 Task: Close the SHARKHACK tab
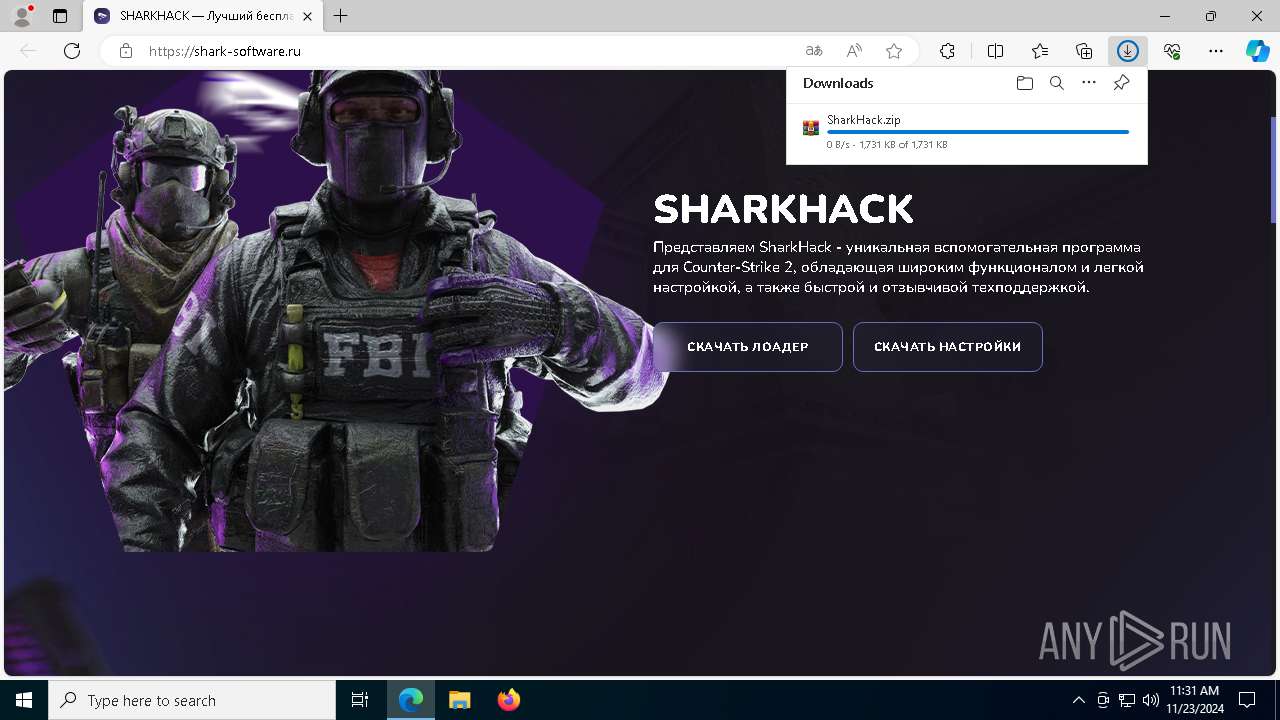click(x=307, y=16)
